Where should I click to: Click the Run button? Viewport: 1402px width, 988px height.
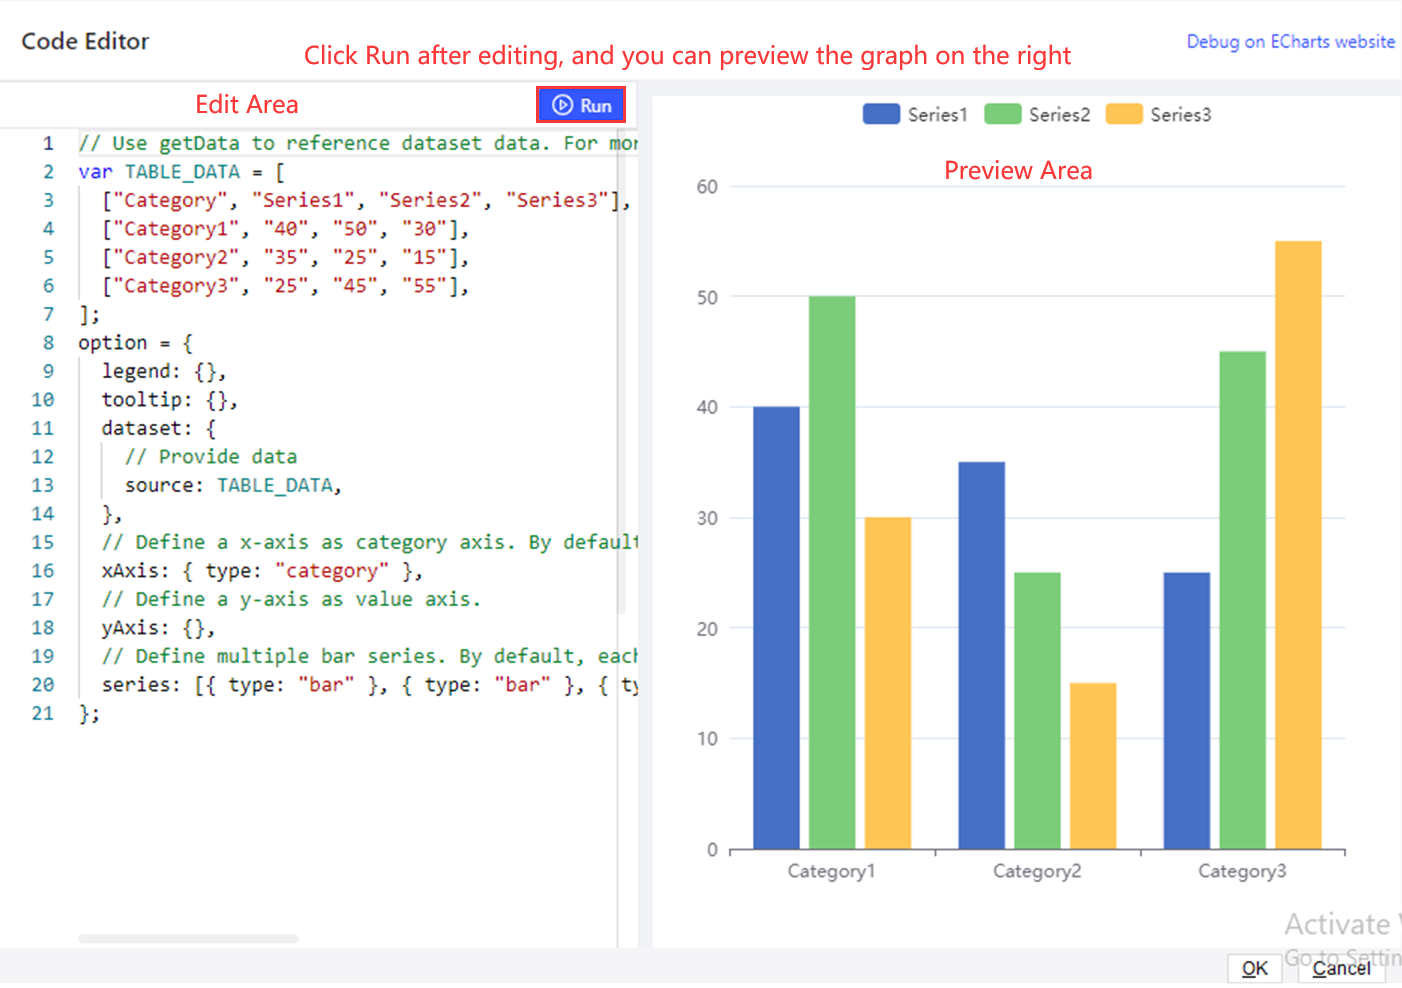pos(581,105)
